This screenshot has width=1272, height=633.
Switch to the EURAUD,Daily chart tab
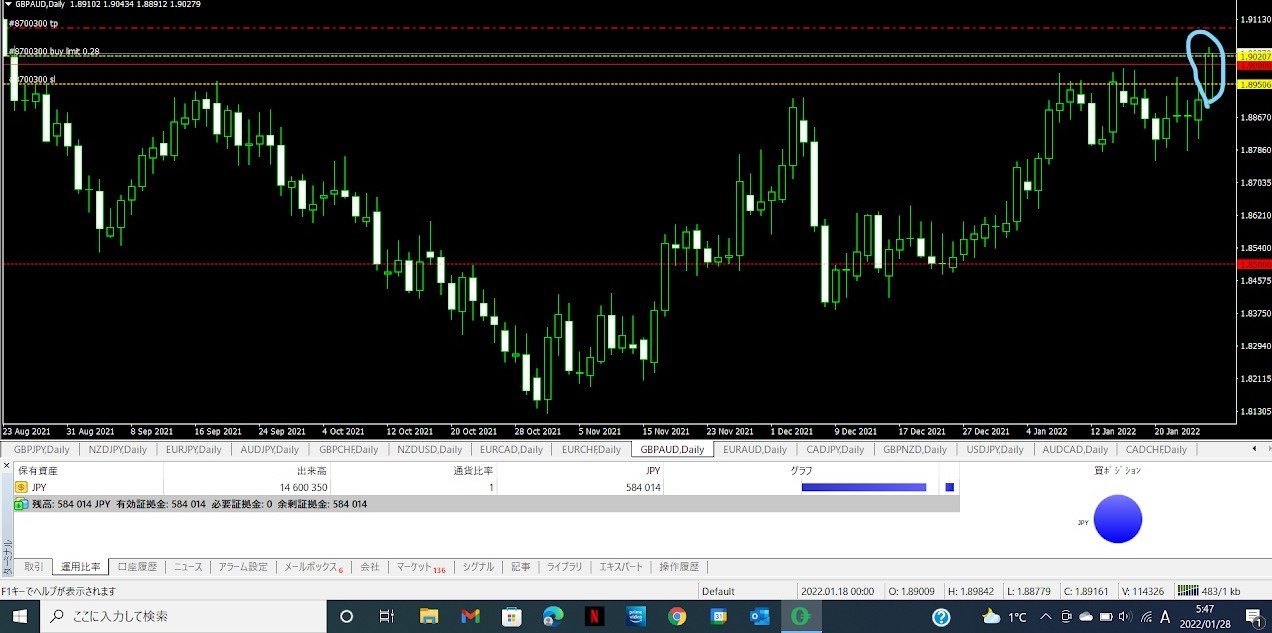(x=755, y=450)
